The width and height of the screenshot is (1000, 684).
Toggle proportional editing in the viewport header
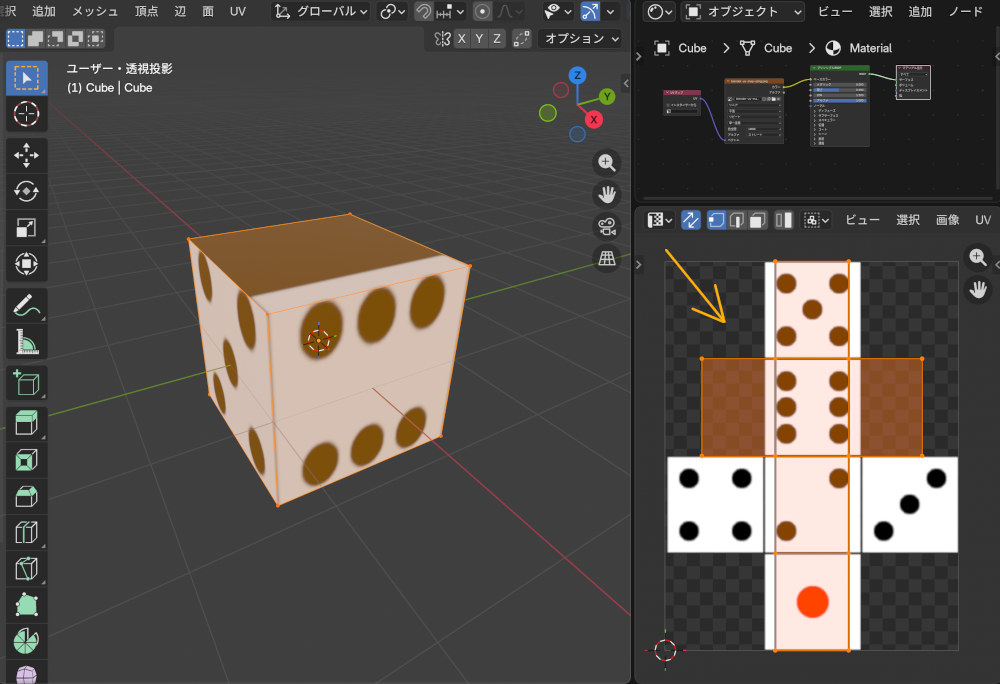481,11
